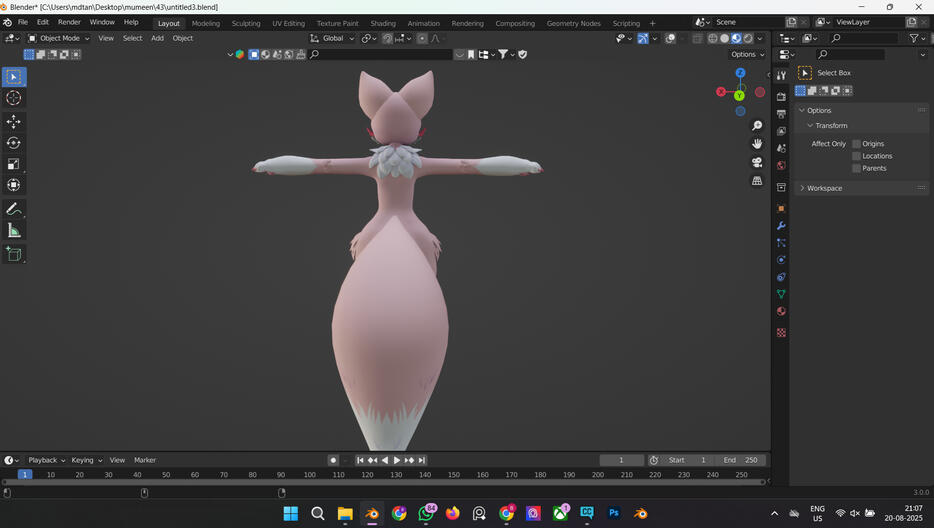Enable Affect Only Locations checkbox
This screenshot has height=528, width=934.
[857, 156]
